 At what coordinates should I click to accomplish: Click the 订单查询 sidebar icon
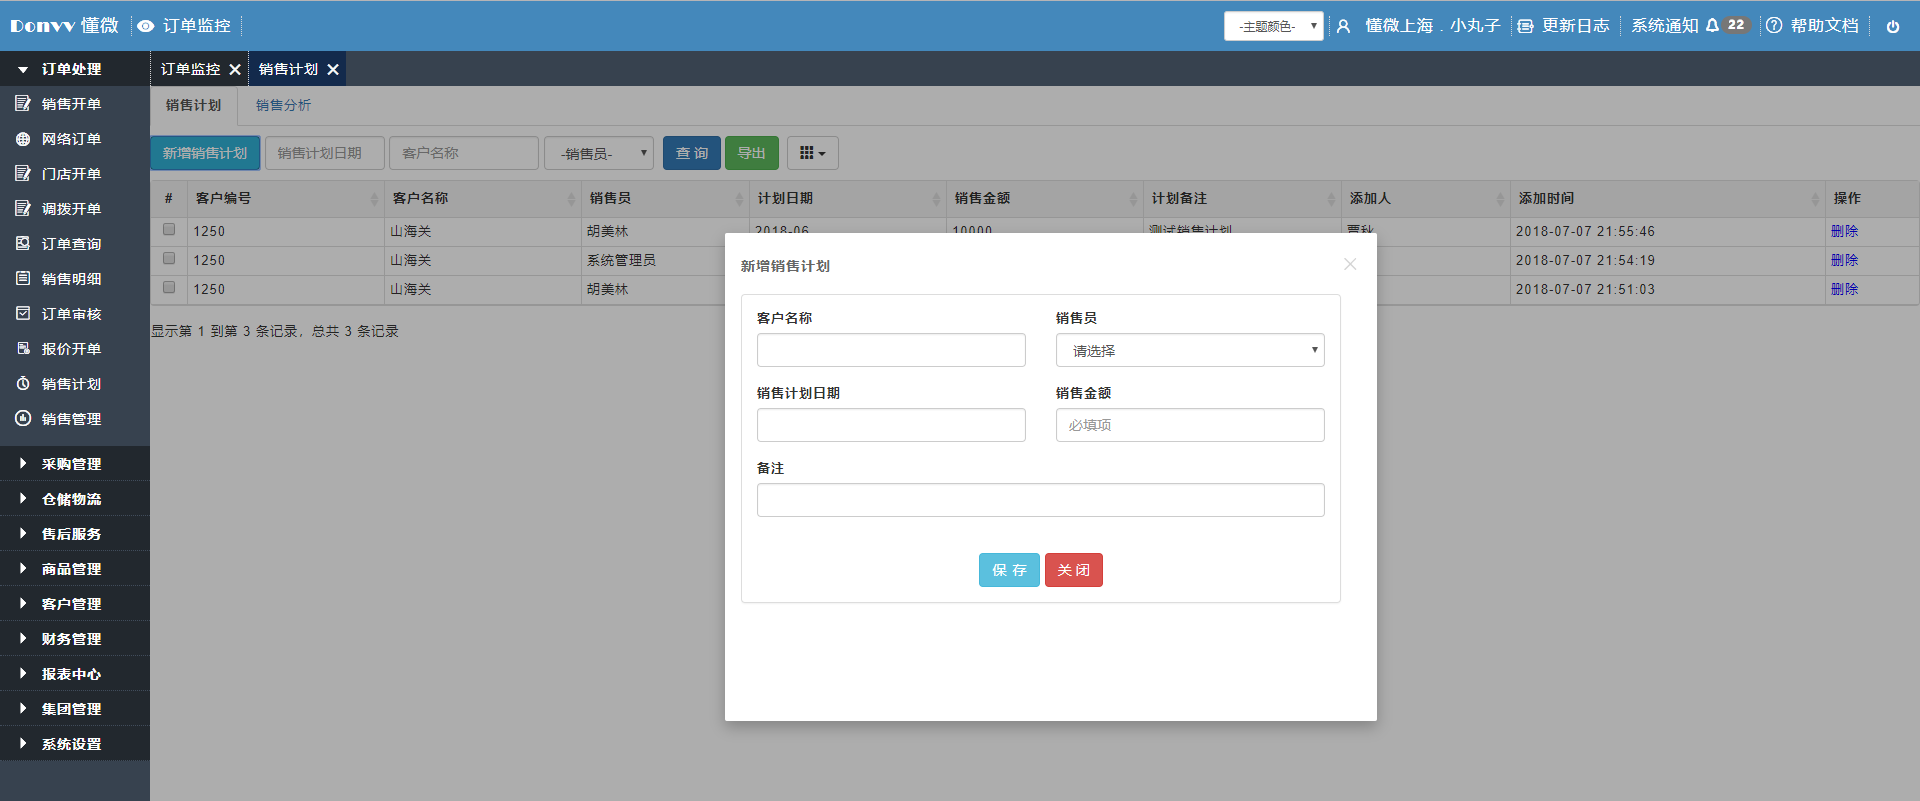click(x=23, y=243)
